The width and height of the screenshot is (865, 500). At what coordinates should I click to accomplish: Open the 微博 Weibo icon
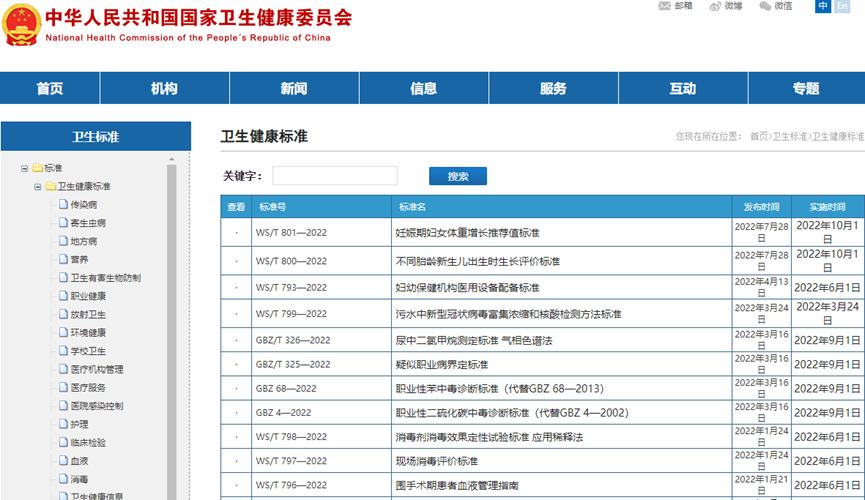715,6
